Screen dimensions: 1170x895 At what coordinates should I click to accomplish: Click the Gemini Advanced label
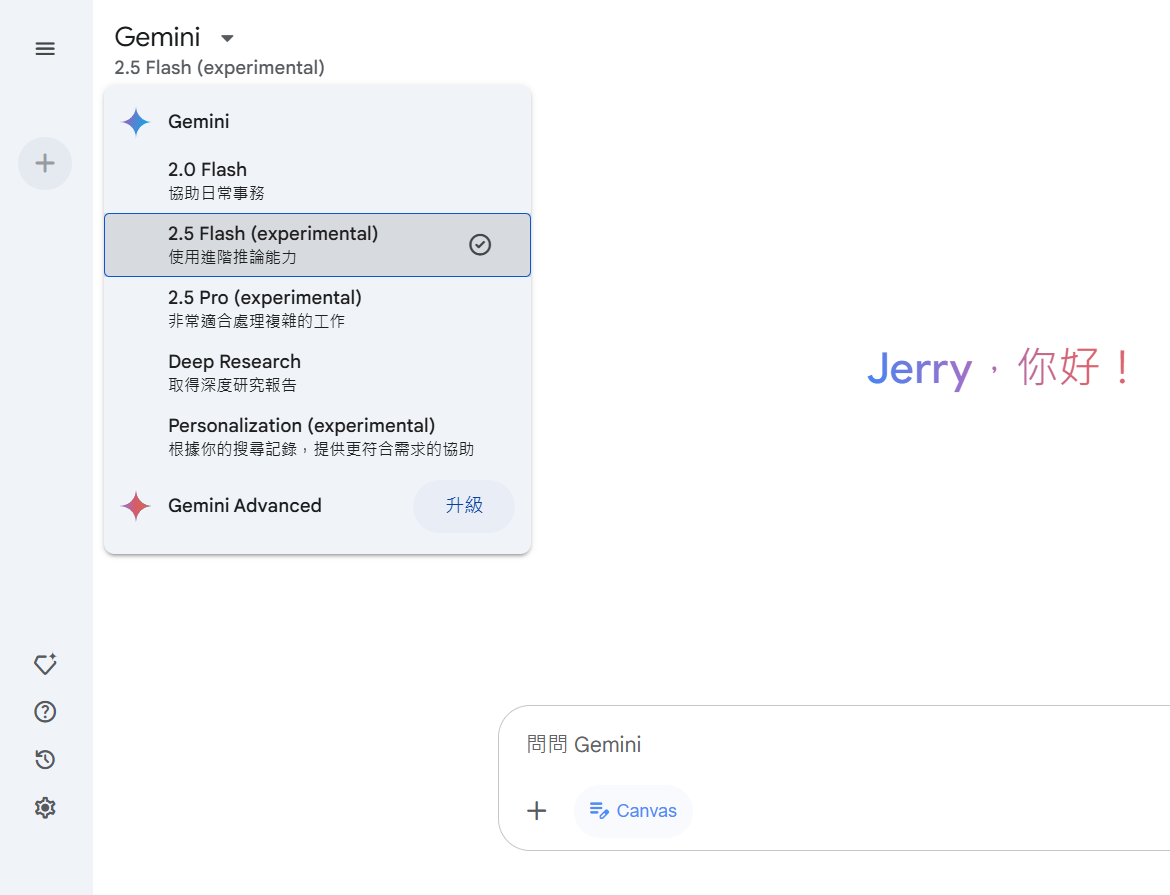(x=245, y=506)
